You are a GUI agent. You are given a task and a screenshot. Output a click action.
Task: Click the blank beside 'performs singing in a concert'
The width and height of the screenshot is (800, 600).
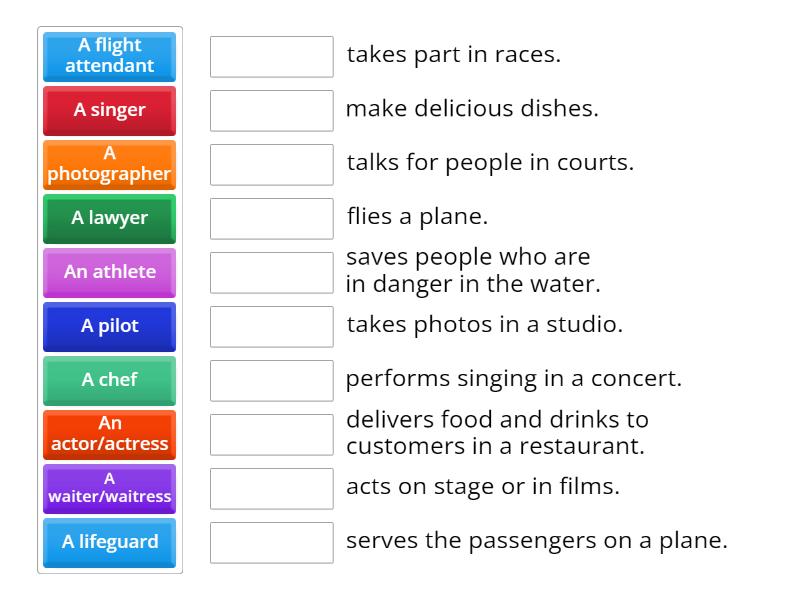[272, 381]
